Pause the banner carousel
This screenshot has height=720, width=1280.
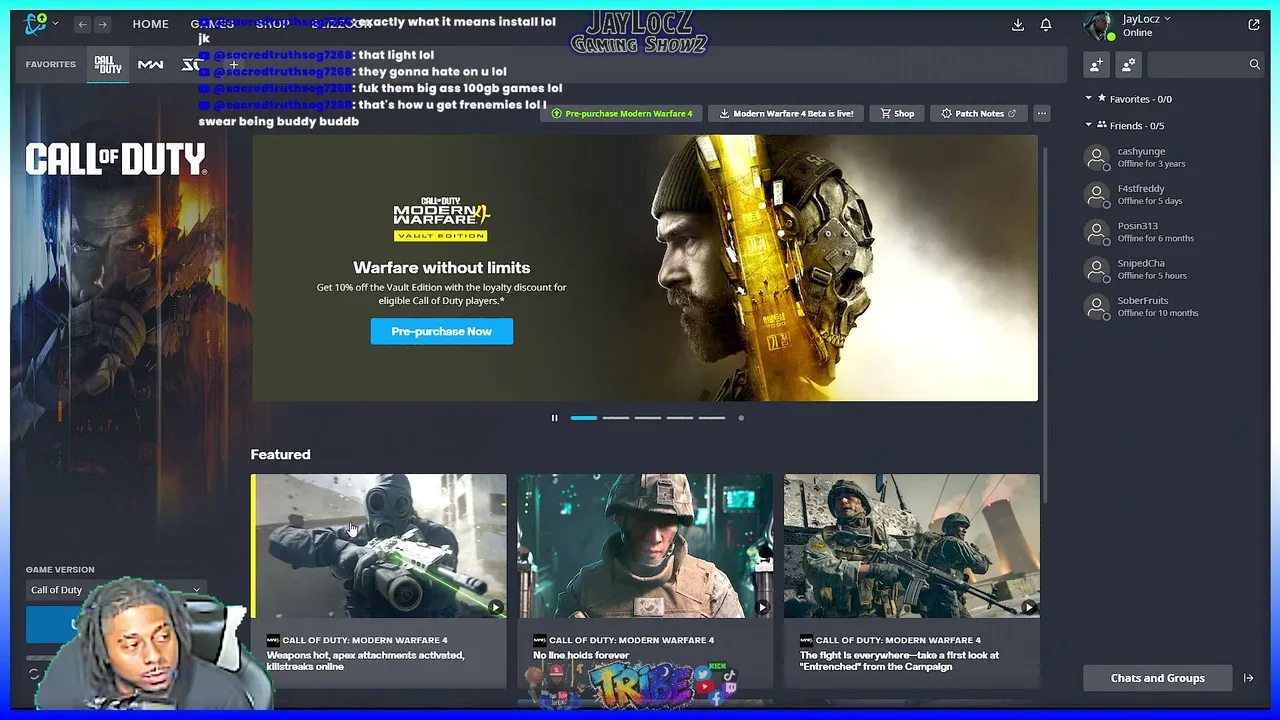(555, 418)
